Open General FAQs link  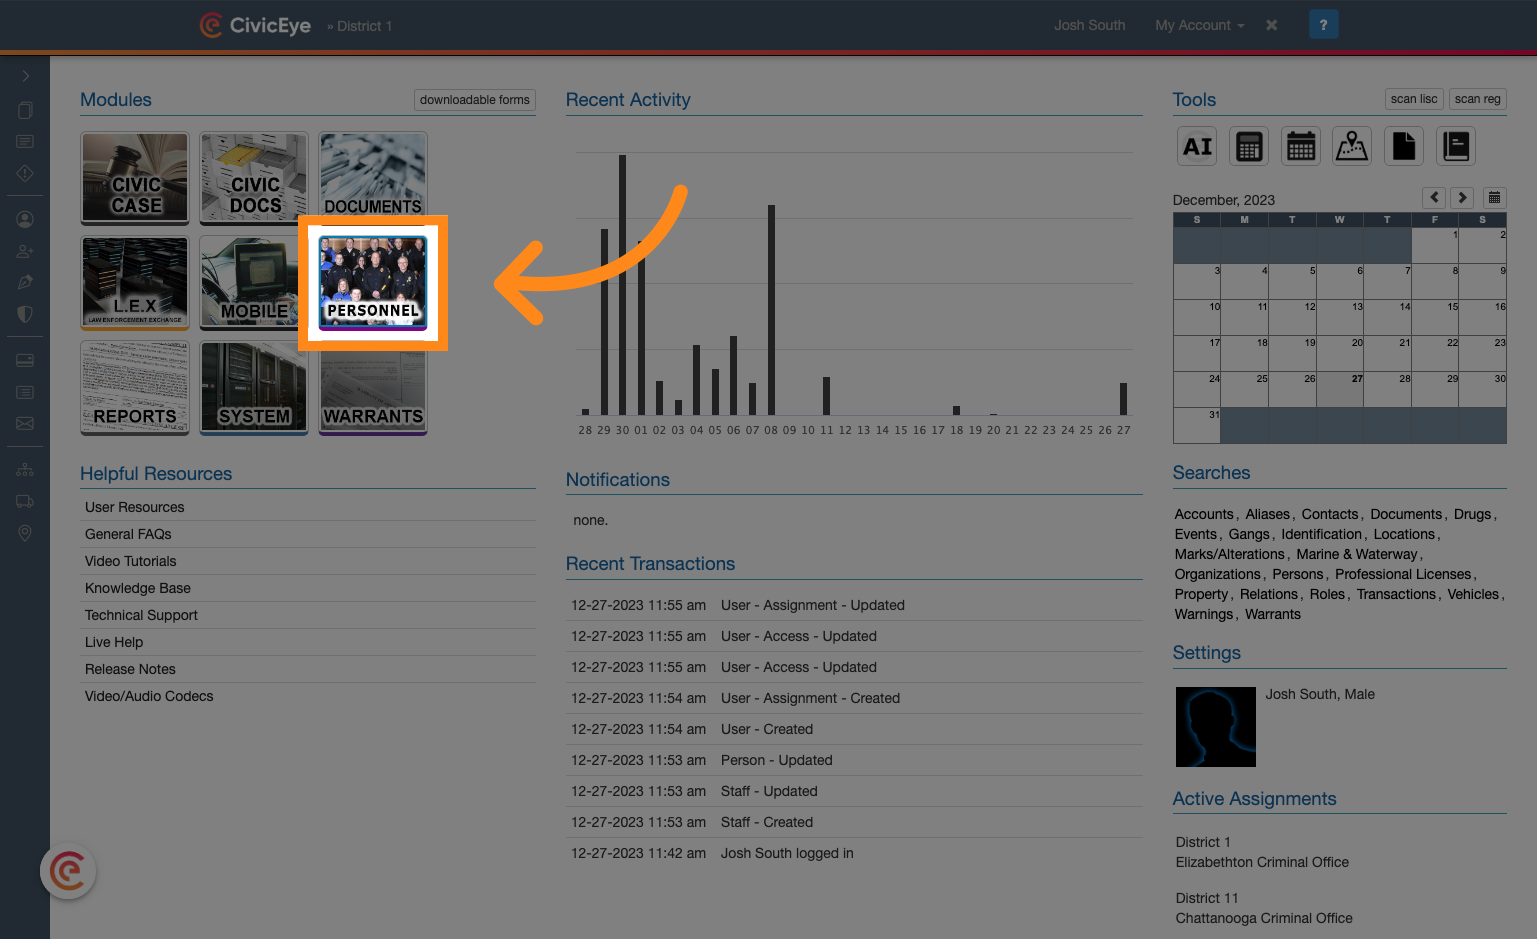coord(128,534)
